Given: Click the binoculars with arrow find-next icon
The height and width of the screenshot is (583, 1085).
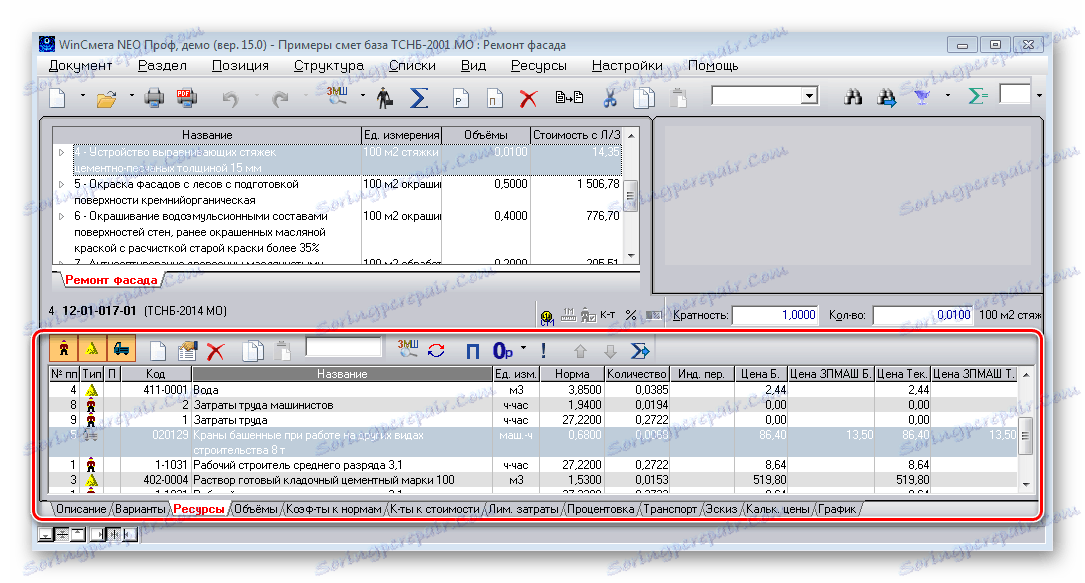Looking at the screenshot, I should (x=887, y=98).
